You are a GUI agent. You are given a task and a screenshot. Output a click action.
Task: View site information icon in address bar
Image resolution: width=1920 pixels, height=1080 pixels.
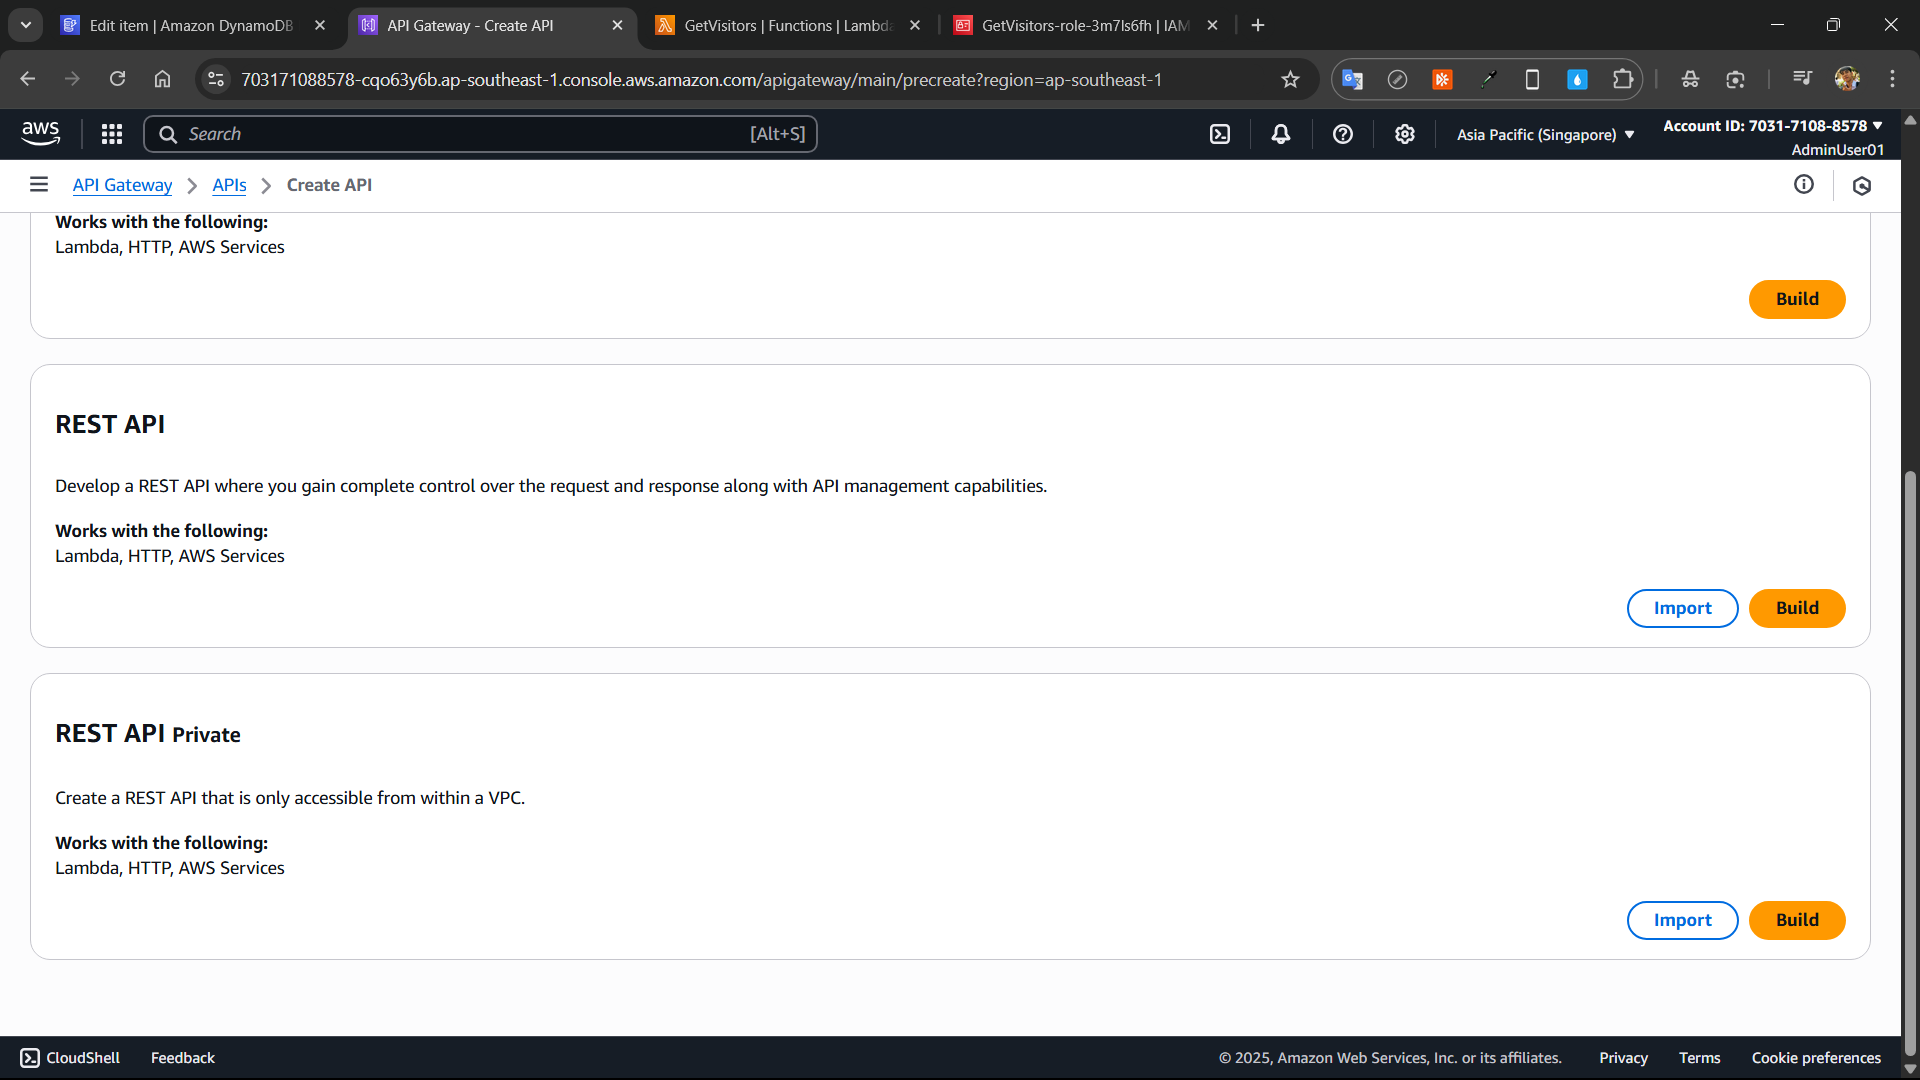click(x=216, y=79)
